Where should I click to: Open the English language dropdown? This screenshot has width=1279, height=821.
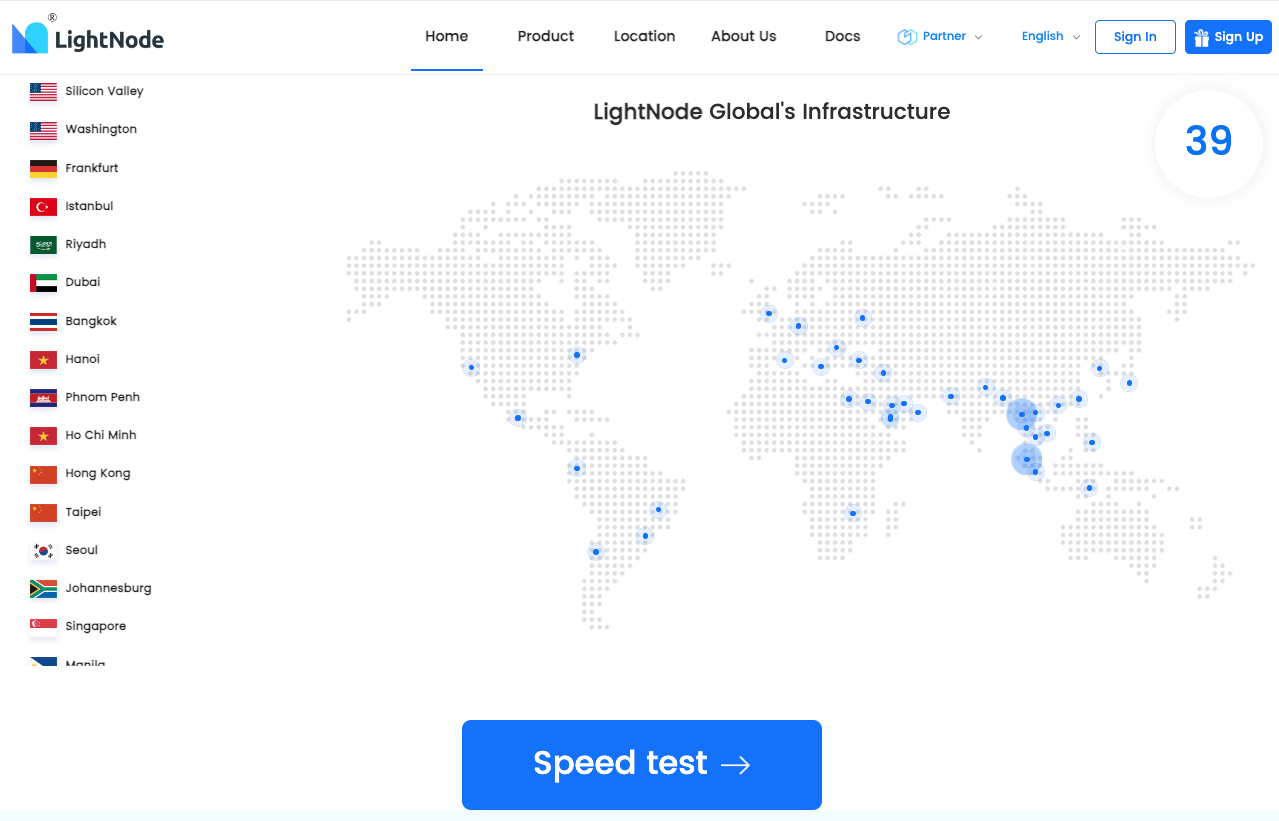(1040, 36)
